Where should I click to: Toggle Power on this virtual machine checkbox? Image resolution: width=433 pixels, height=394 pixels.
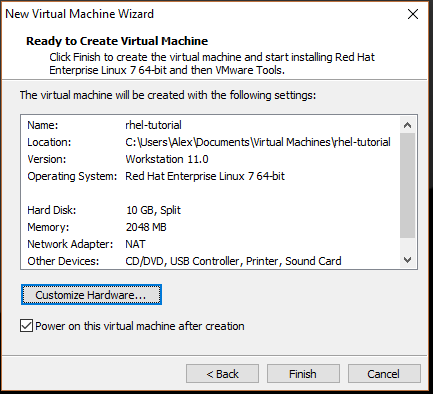[x=26, y=326]
